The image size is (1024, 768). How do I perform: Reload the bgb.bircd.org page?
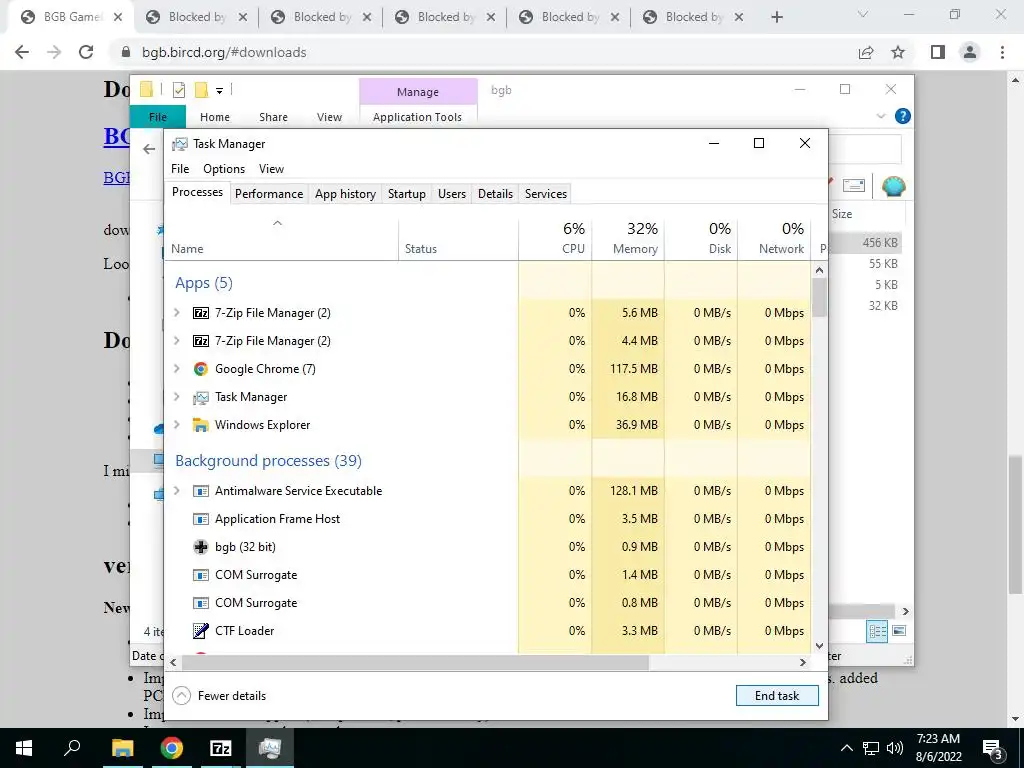[86, 52]
